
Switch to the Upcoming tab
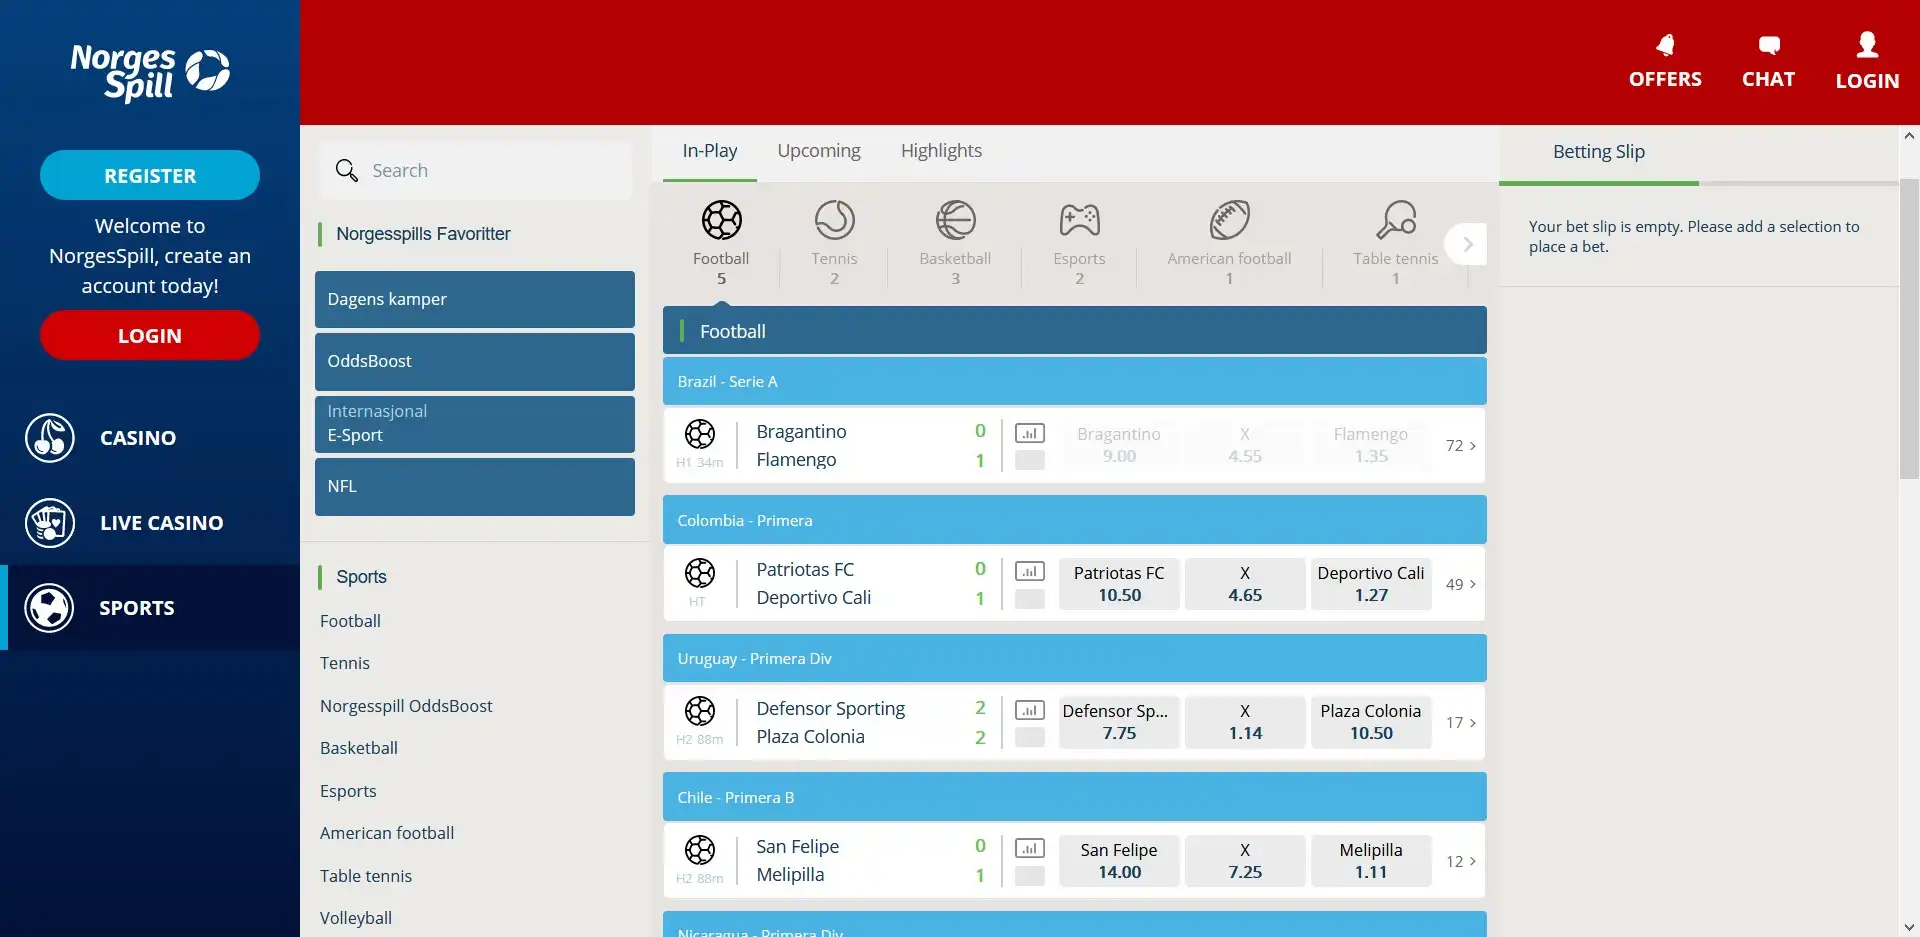819,151
